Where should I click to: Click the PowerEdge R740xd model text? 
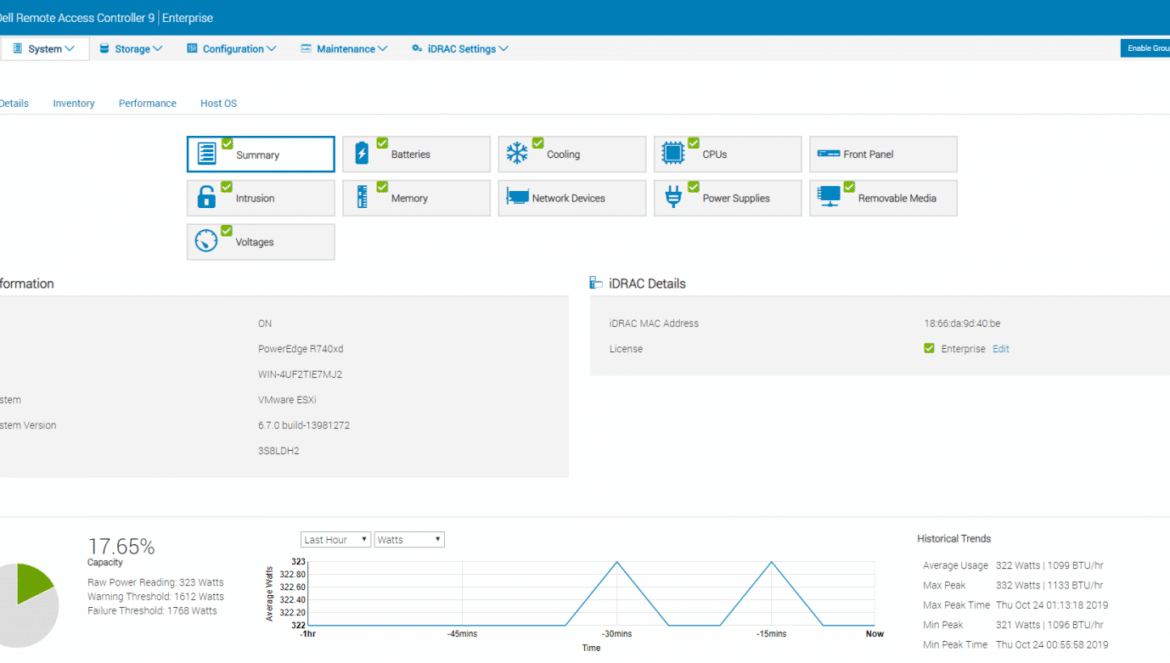[x=301, y=348]
